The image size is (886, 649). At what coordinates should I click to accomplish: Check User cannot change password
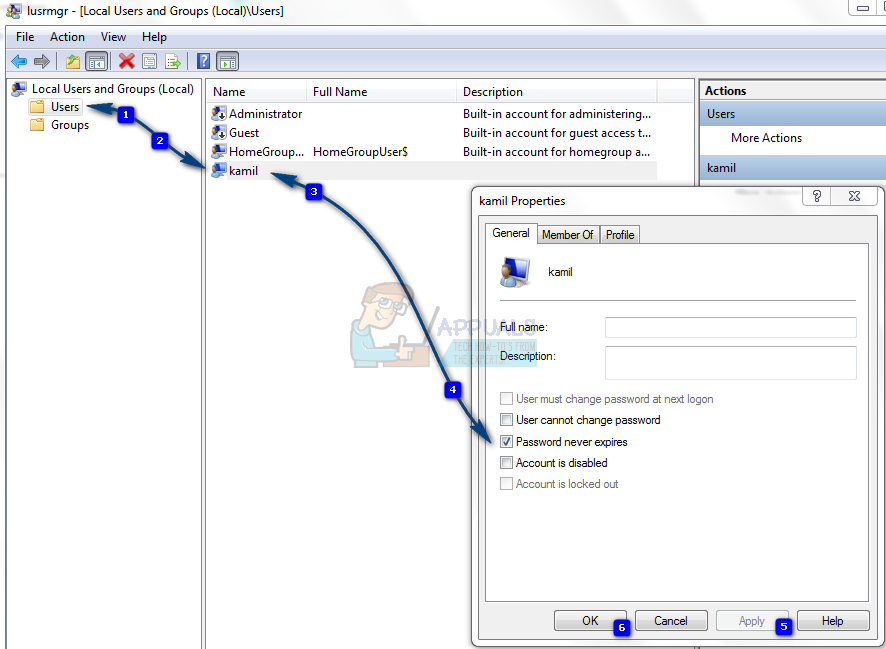tap(506, 420)
